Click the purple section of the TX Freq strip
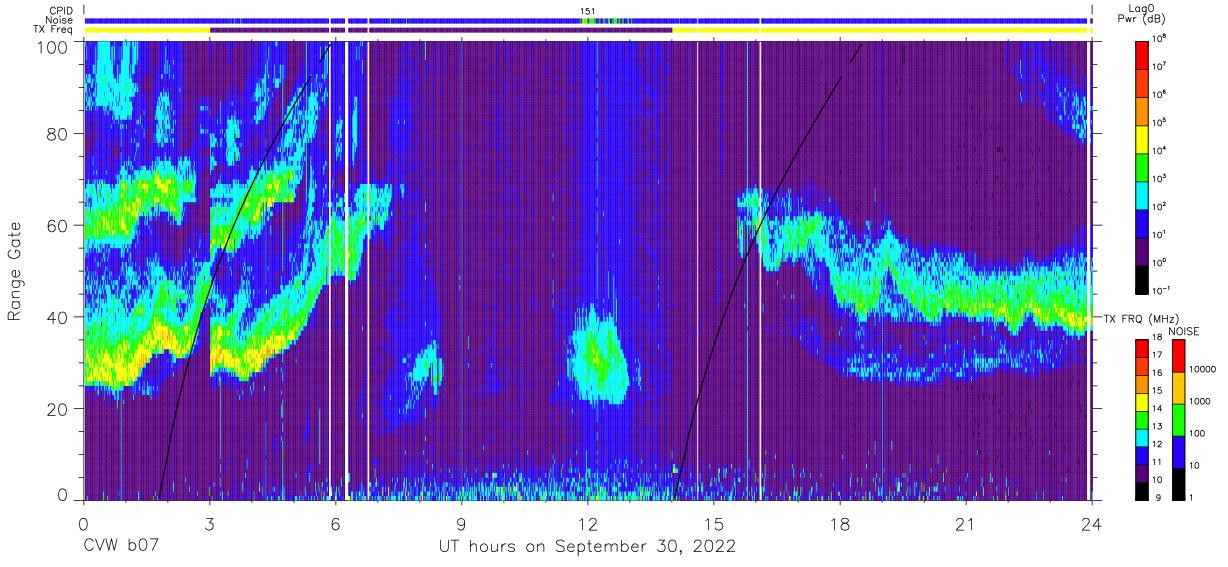Viewport: 1228px width, 567px height. 440,30
